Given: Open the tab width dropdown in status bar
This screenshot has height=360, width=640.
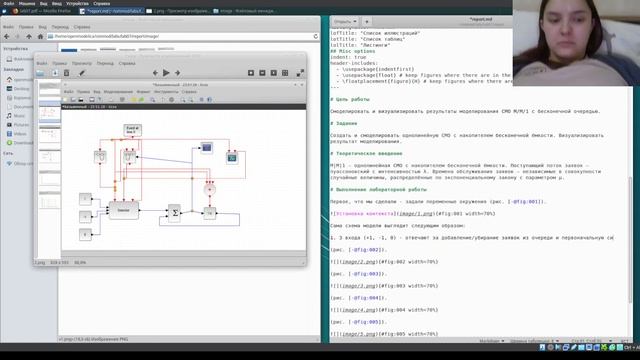Looking at the screenshot, I should pyautogui.click(x=534, y=341).
